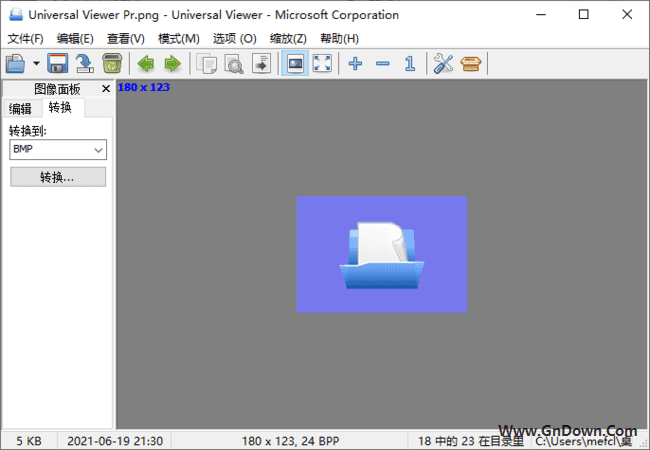Click the 2021-06-19 21:30 status bar date
Viewport: 650px width, 450px height.
coord(115,441)
